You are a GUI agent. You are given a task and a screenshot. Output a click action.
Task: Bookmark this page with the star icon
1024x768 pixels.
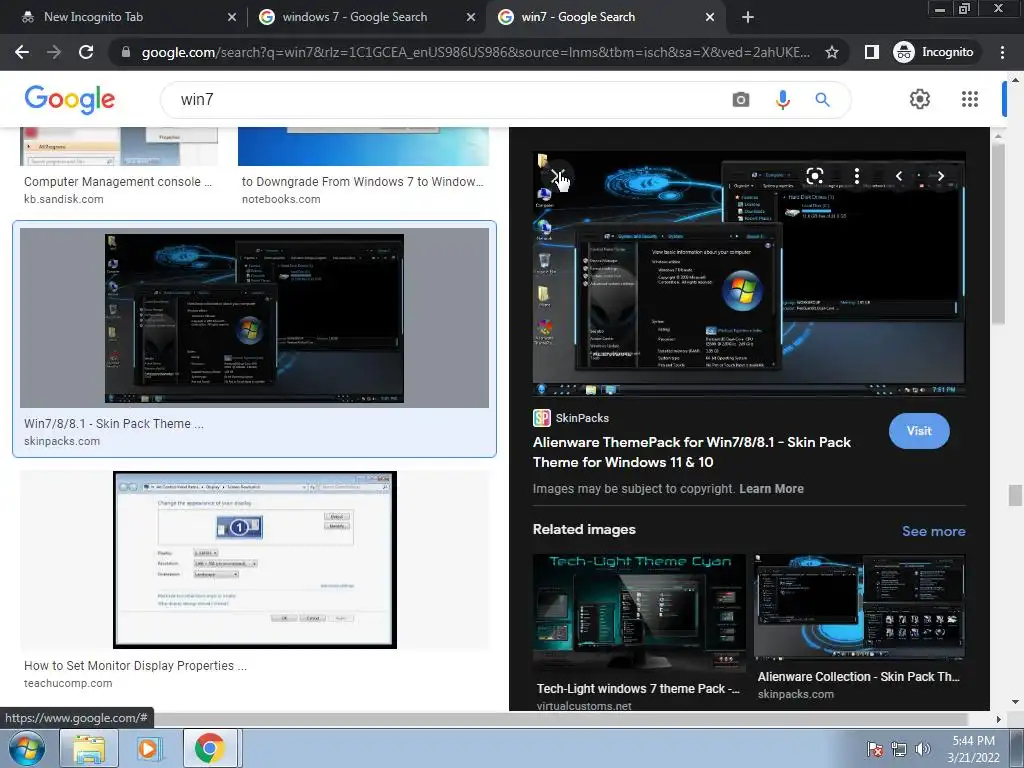coord(831,52)
